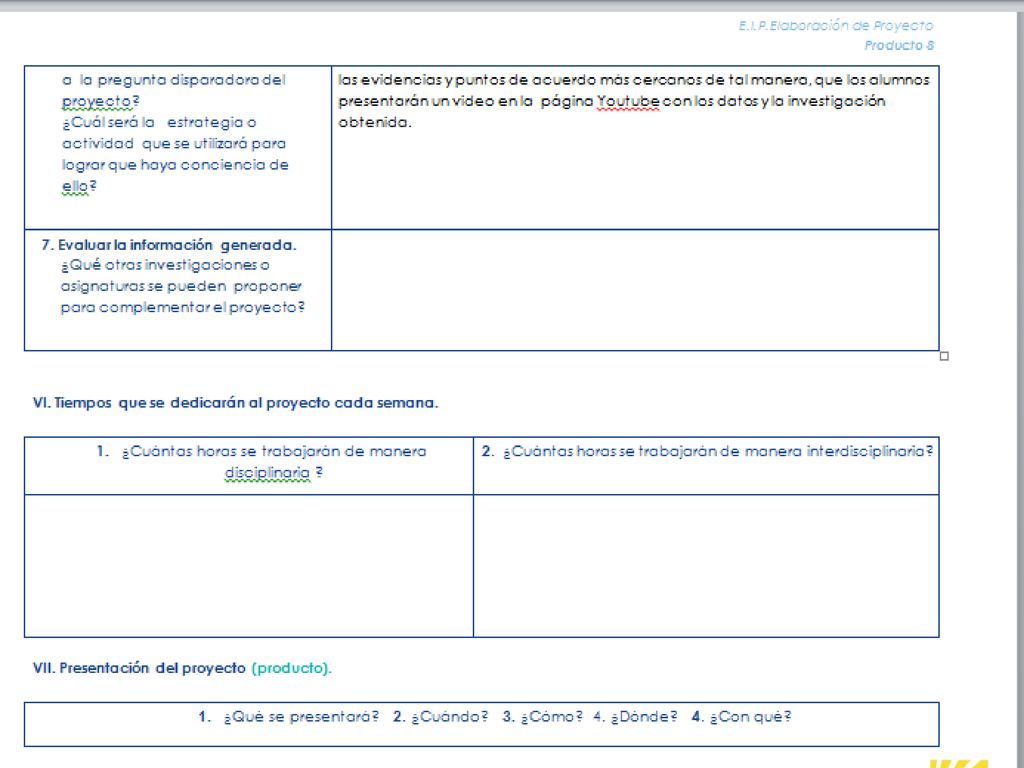1024x768 pixels.
Task: Click heading 'VII. Presentación del proyecto'
Action: click(139, 668)
